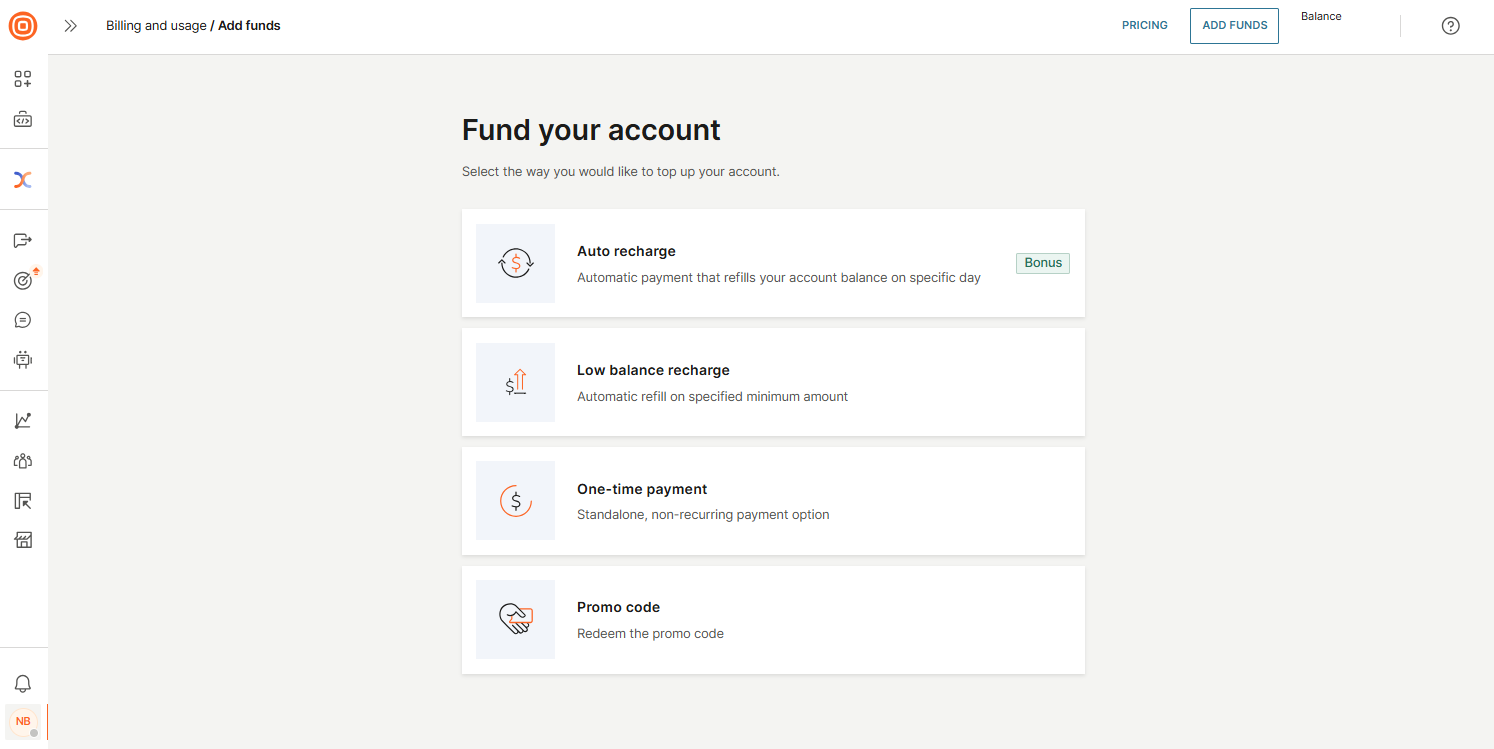Viewport: 1494px width, 749px height.
Task: Select the Auto recharge option
Action: tap(773, 263)
